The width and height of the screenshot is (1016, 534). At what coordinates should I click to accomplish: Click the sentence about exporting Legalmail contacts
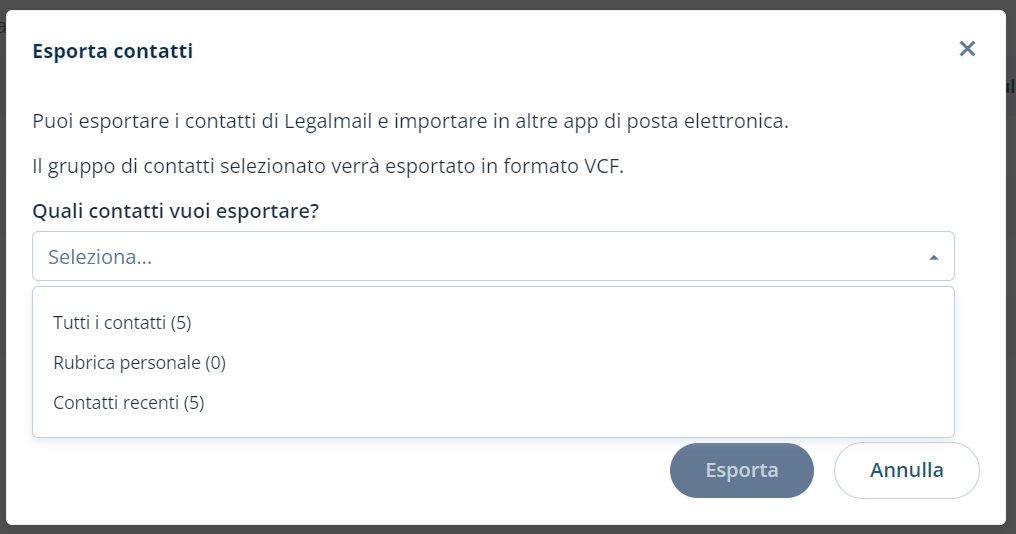tap(410, 123)
